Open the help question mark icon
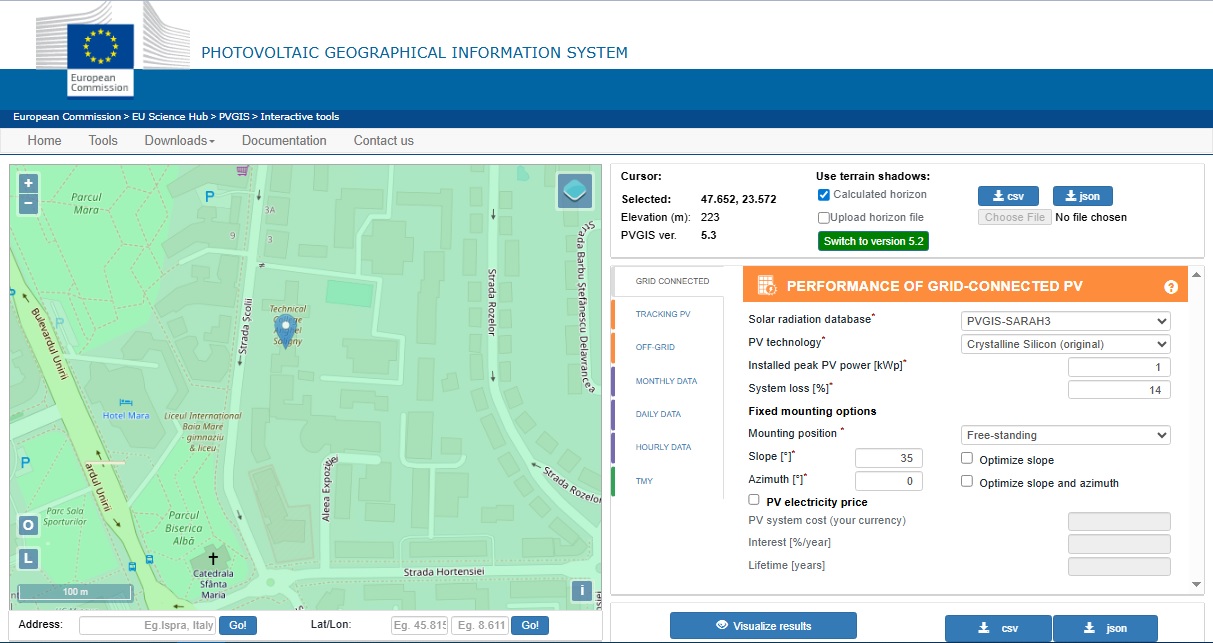 [x=1171, y=287]
